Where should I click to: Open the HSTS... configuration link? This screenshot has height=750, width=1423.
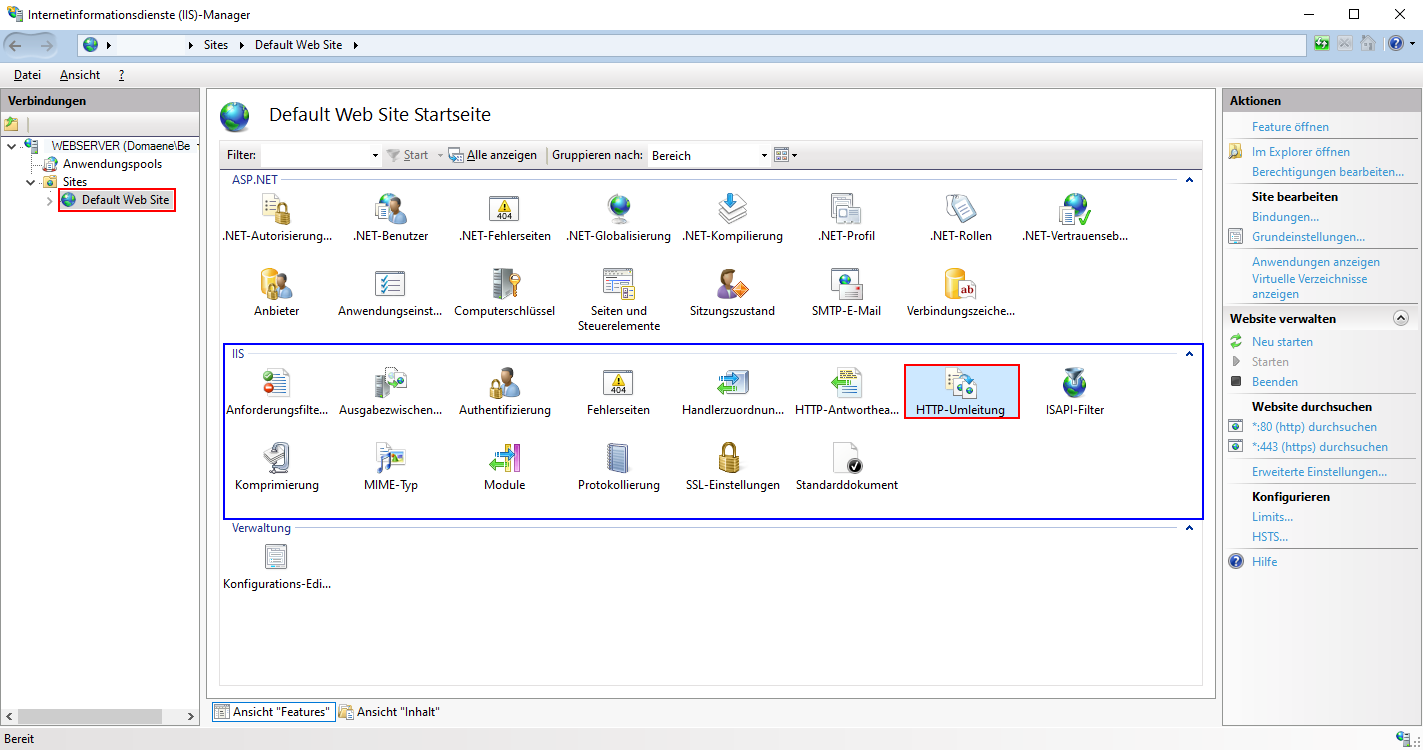pyautogui.click(x=1270, y=537)
